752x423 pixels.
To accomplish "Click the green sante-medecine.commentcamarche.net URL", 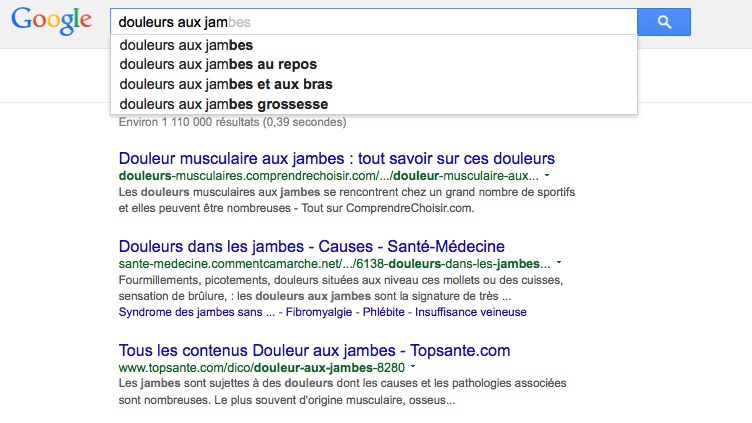I will tap(334, 263).
